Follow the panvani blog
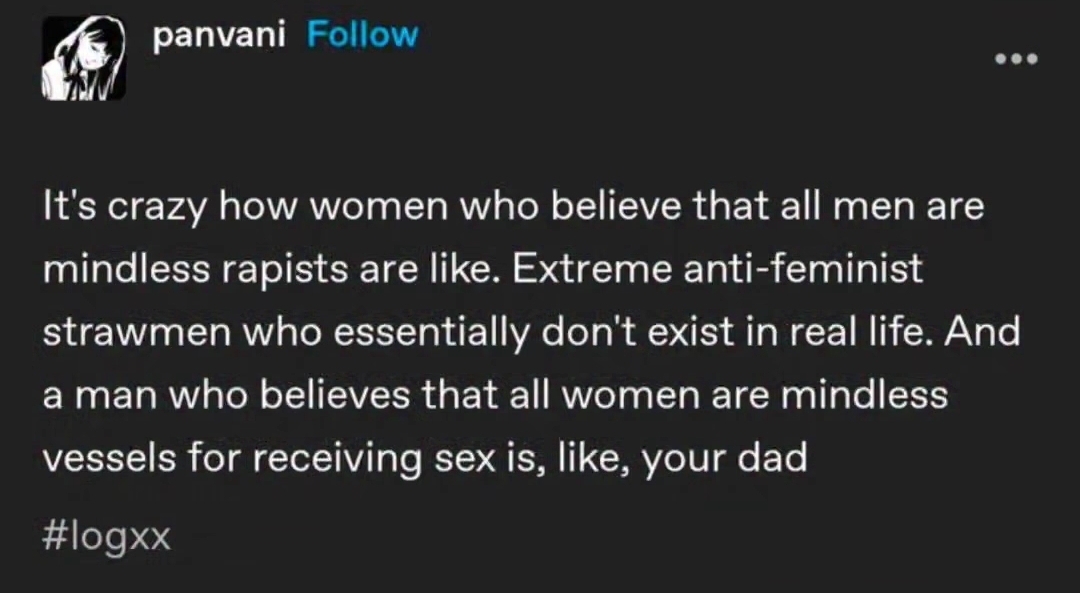The height and width of the screenshot is (593, 1080). (362, 34)
